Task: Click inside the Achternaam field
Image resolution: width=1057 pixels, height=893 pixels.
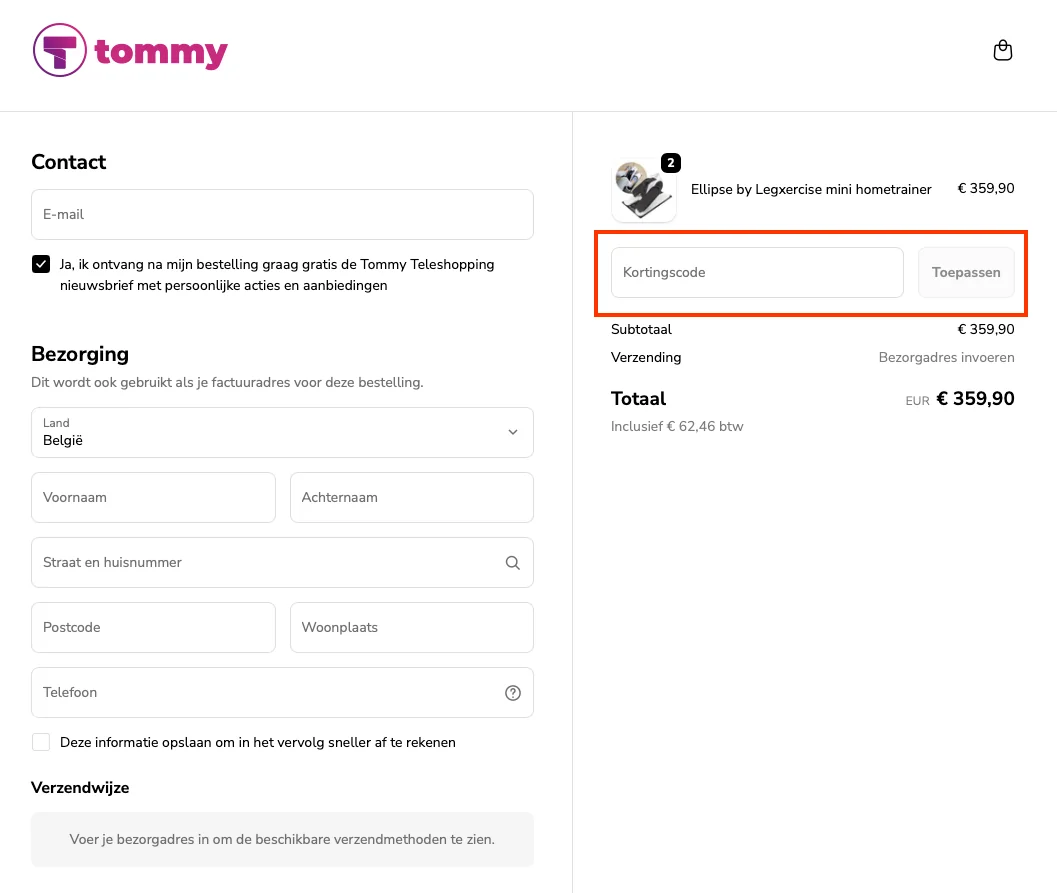Action: coord(411,497)
